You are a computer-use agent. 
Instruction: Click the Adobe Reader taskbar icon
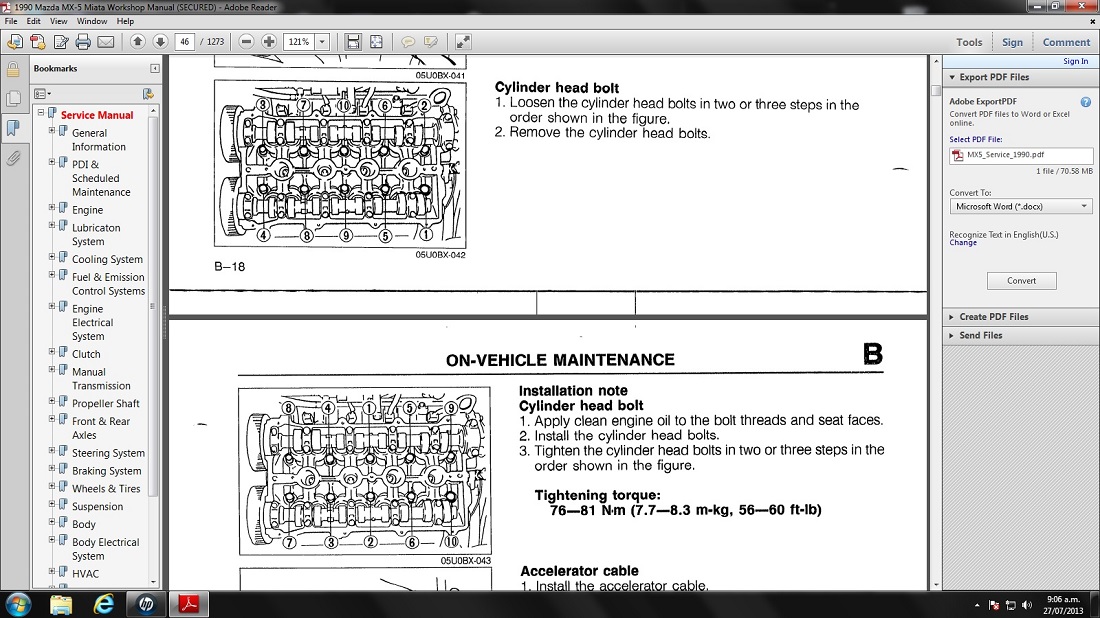pos(188,604)
